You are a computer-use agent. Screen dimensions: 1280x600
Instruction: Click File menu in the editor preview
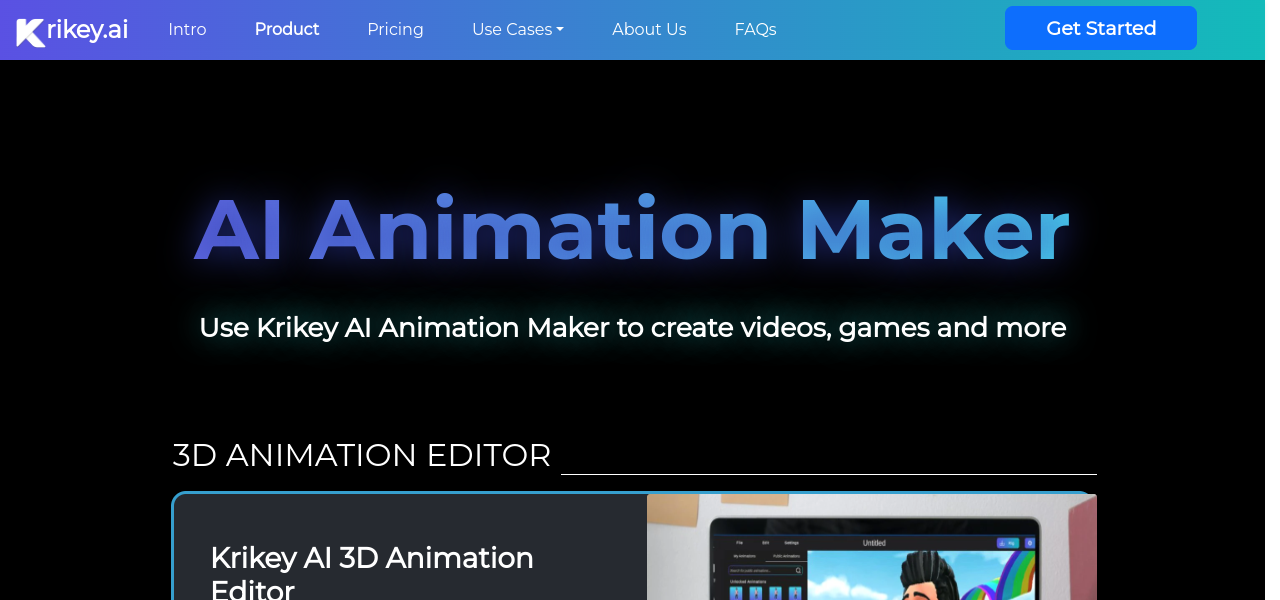coord(739,543)
